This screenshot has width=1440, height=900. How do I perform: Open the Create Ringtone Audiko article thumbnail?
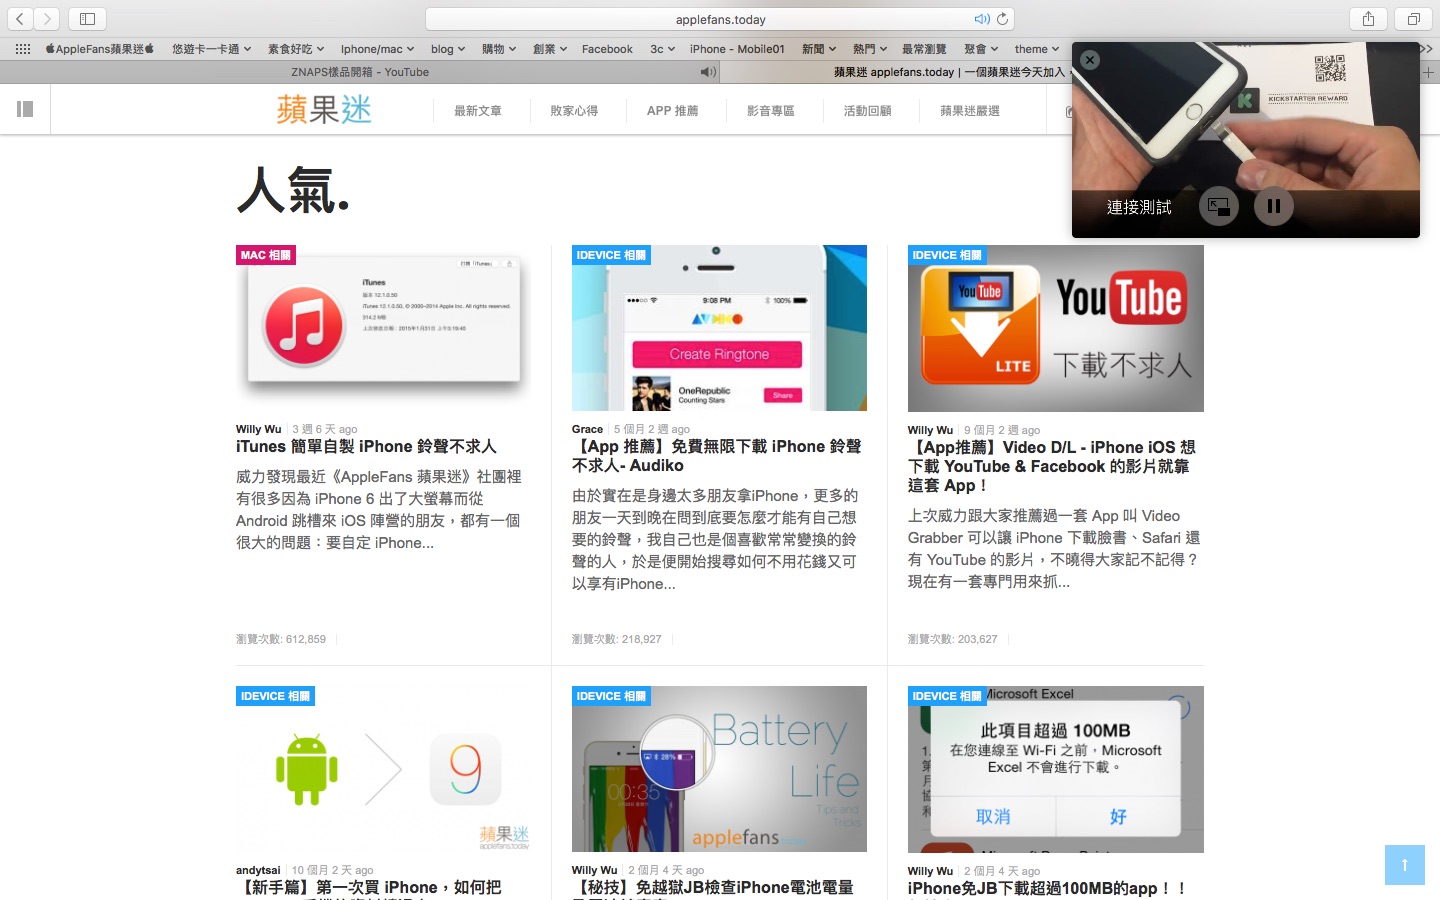pos(719,328)
